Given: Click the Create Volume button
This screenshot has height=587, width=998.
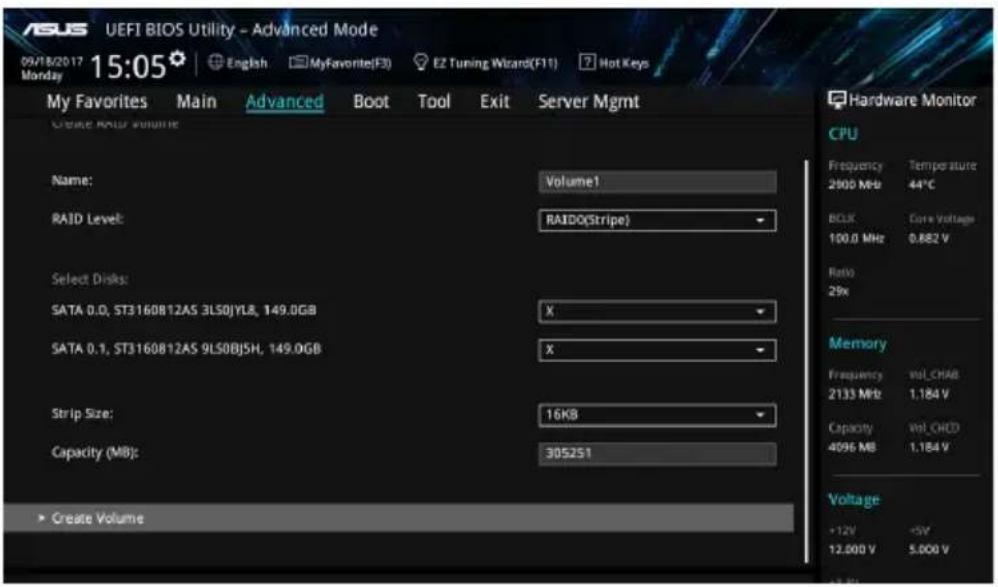Looking at the screenshot, I should pos(398,518).
